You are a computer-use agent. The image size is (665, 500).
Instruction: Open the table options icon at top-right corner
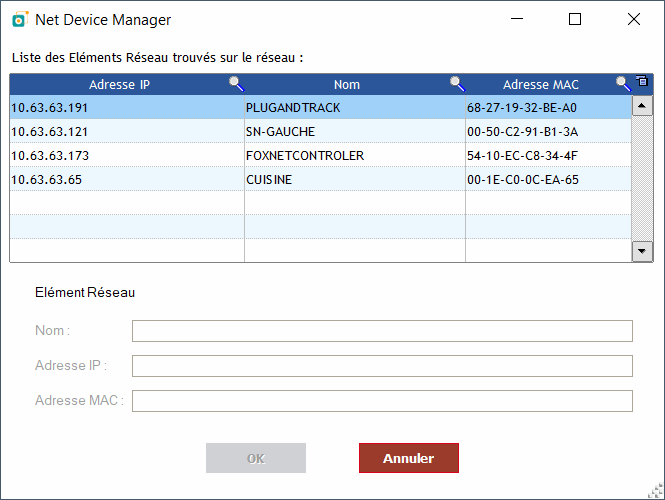point(642,81)
